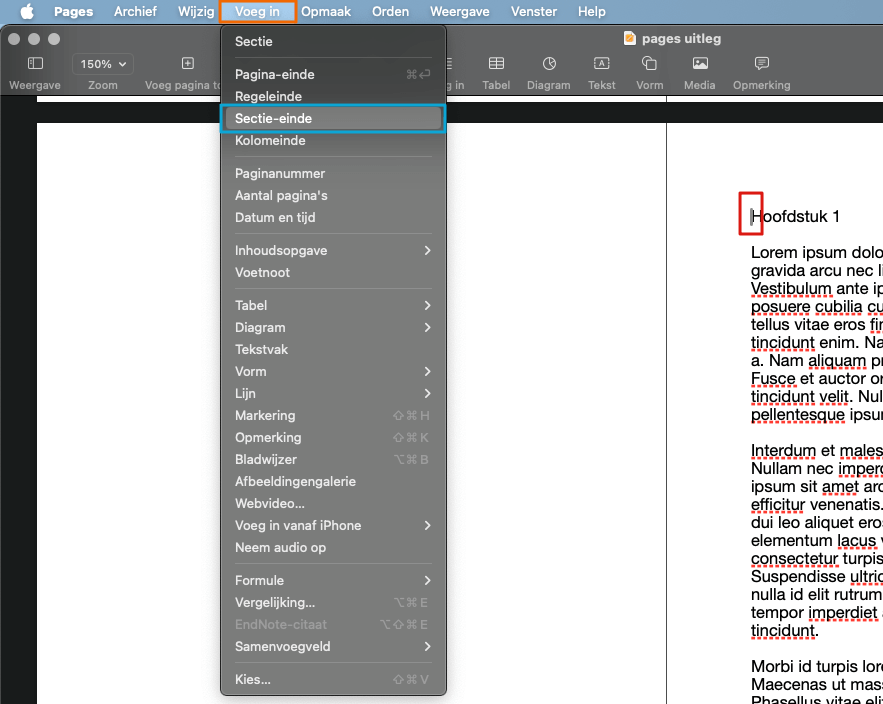This screenshot has width=883, height=704.
Task: Insert a Bladwijzer
Action: point(333,460)
